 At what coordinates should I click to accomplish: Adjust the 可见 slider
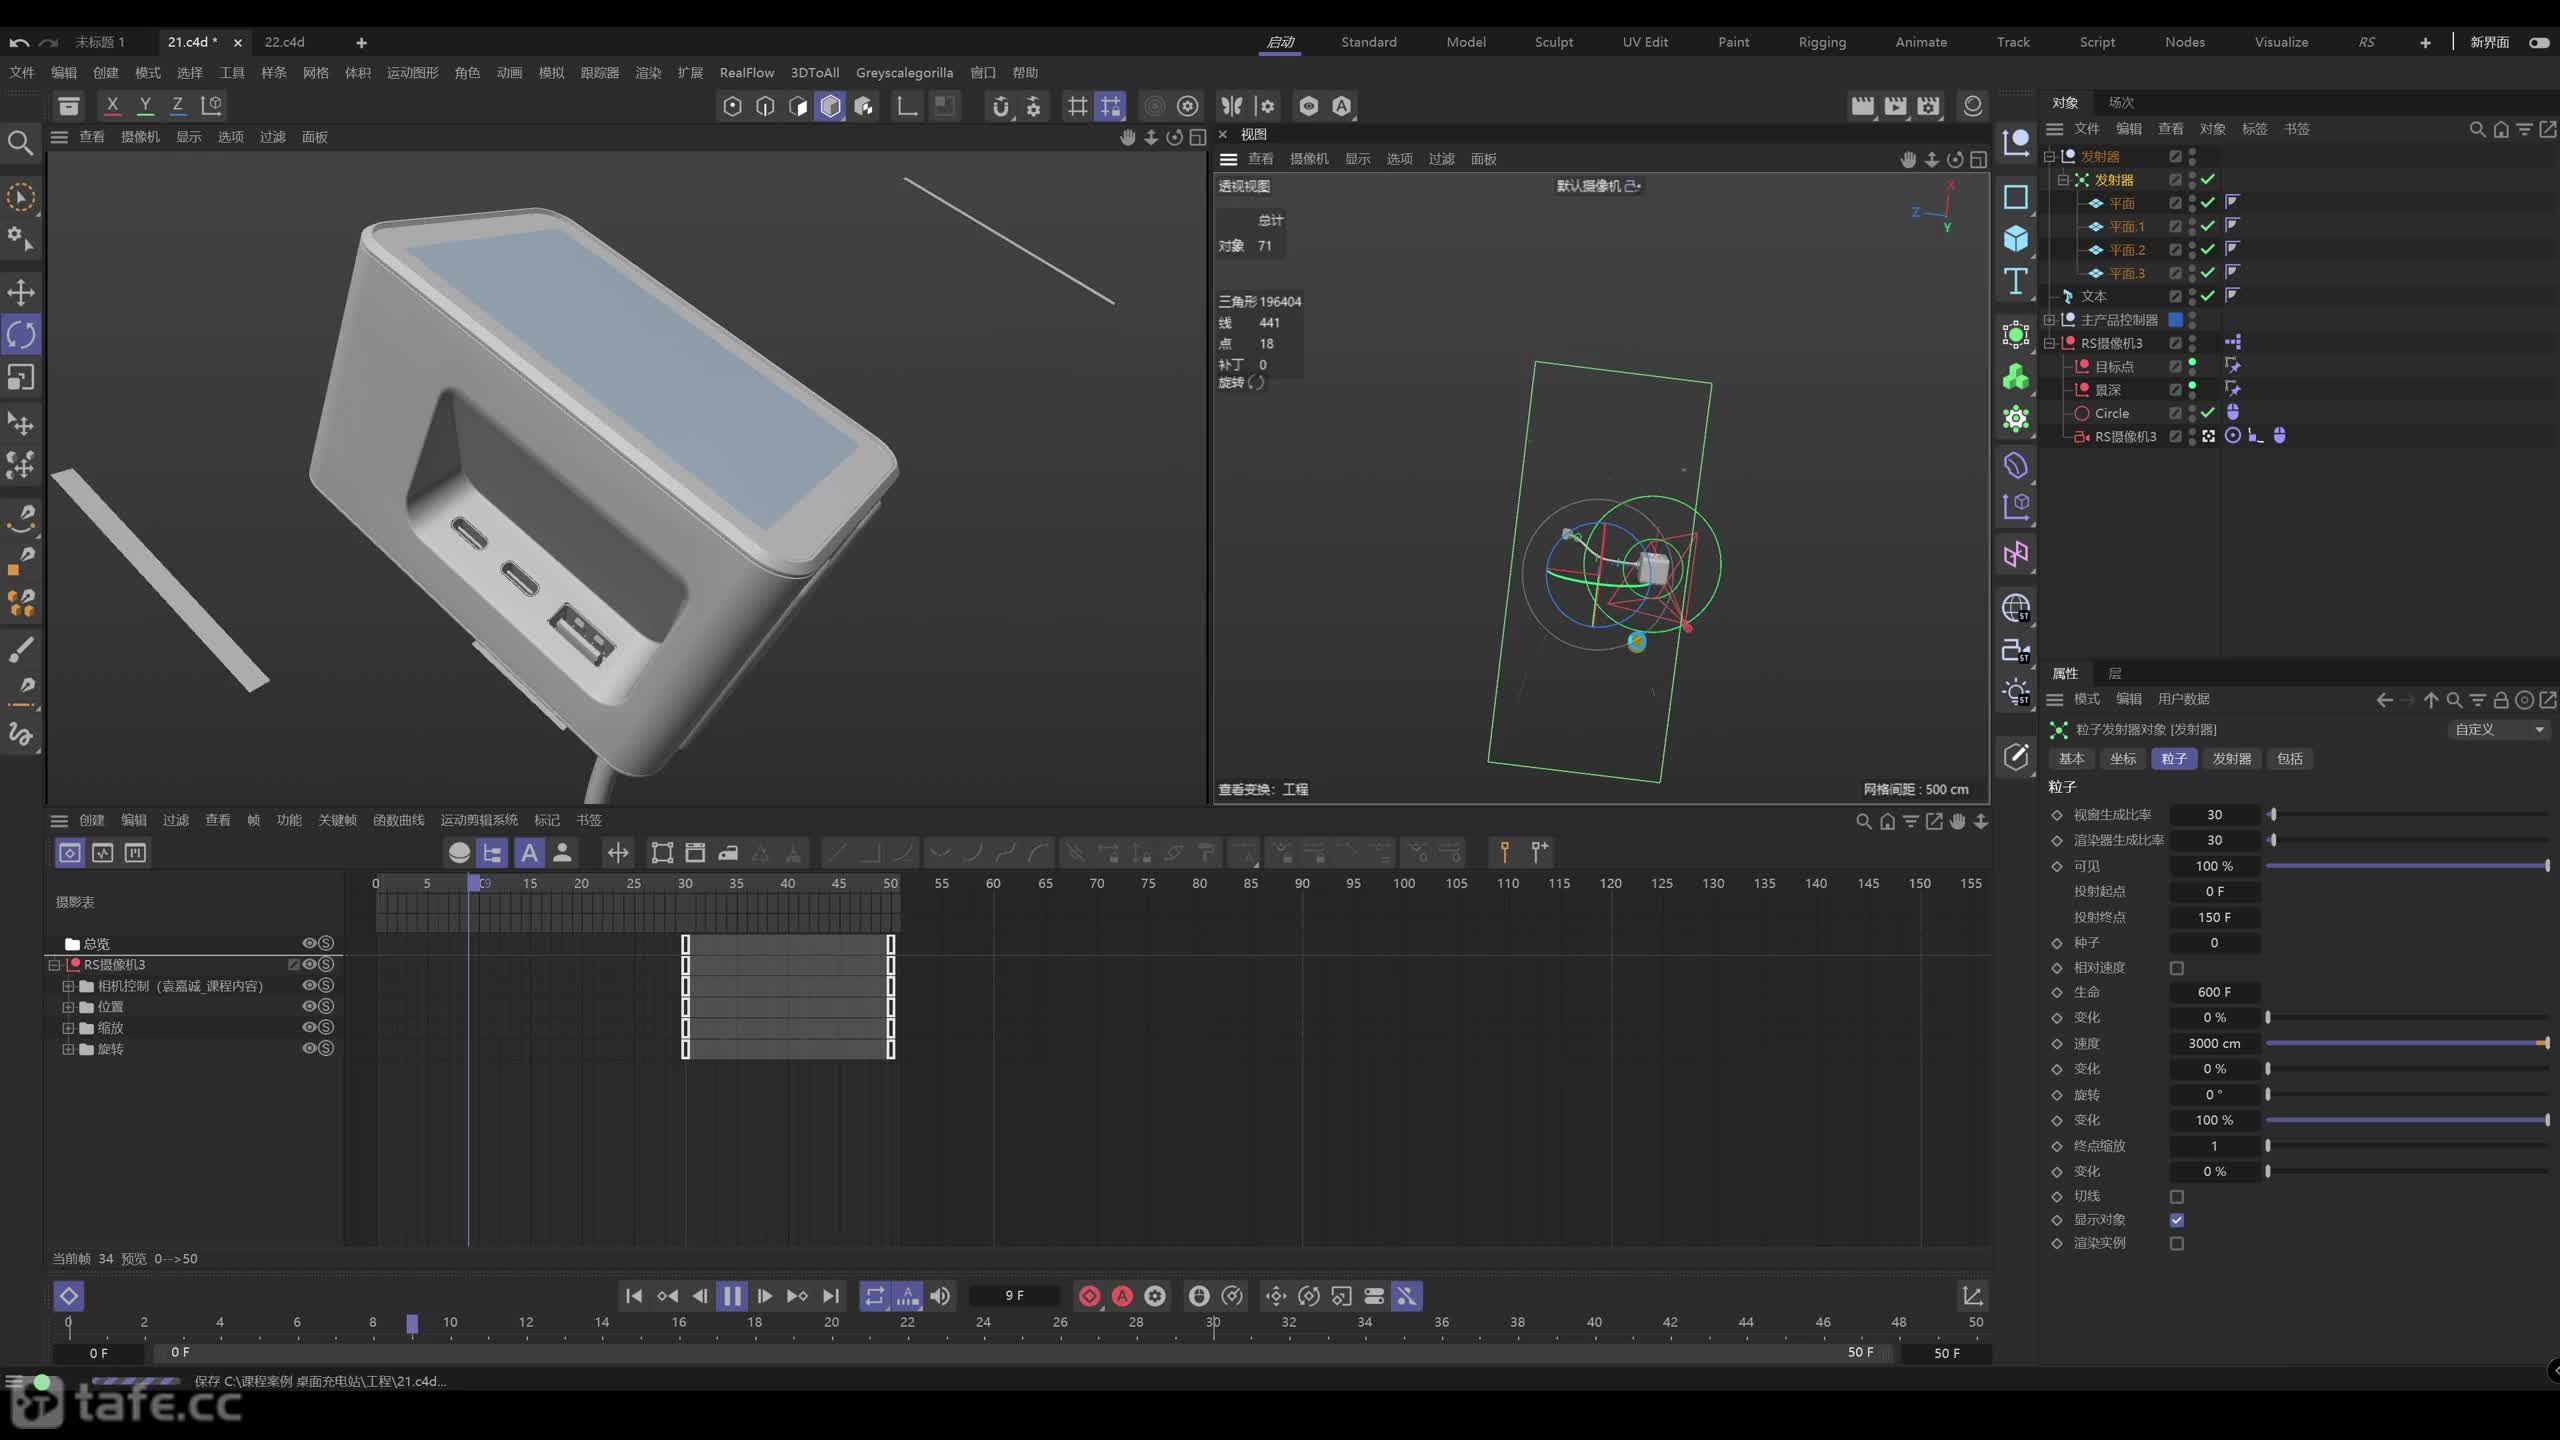(2407, 866)
